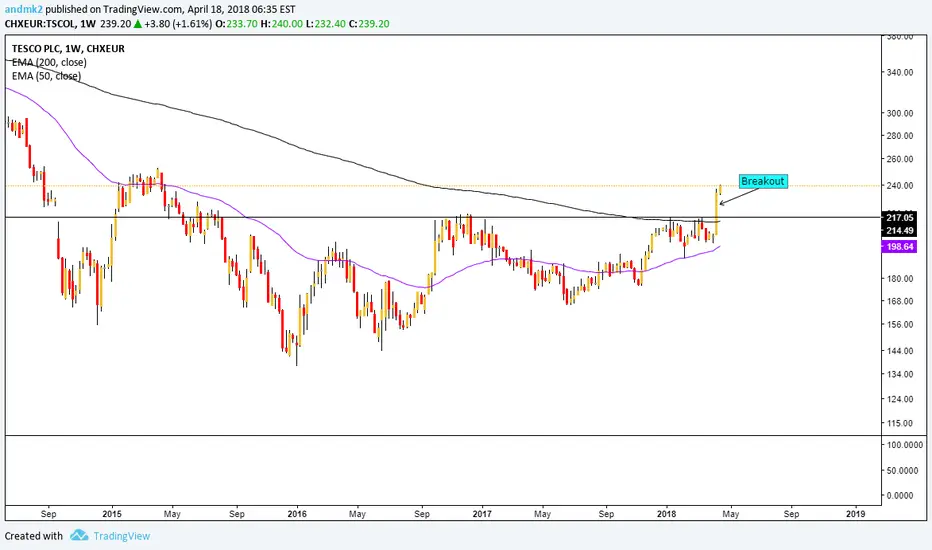The image size is (932, 550).
Task: Click the EMA (200, close) legend
Action: (49, 62)
